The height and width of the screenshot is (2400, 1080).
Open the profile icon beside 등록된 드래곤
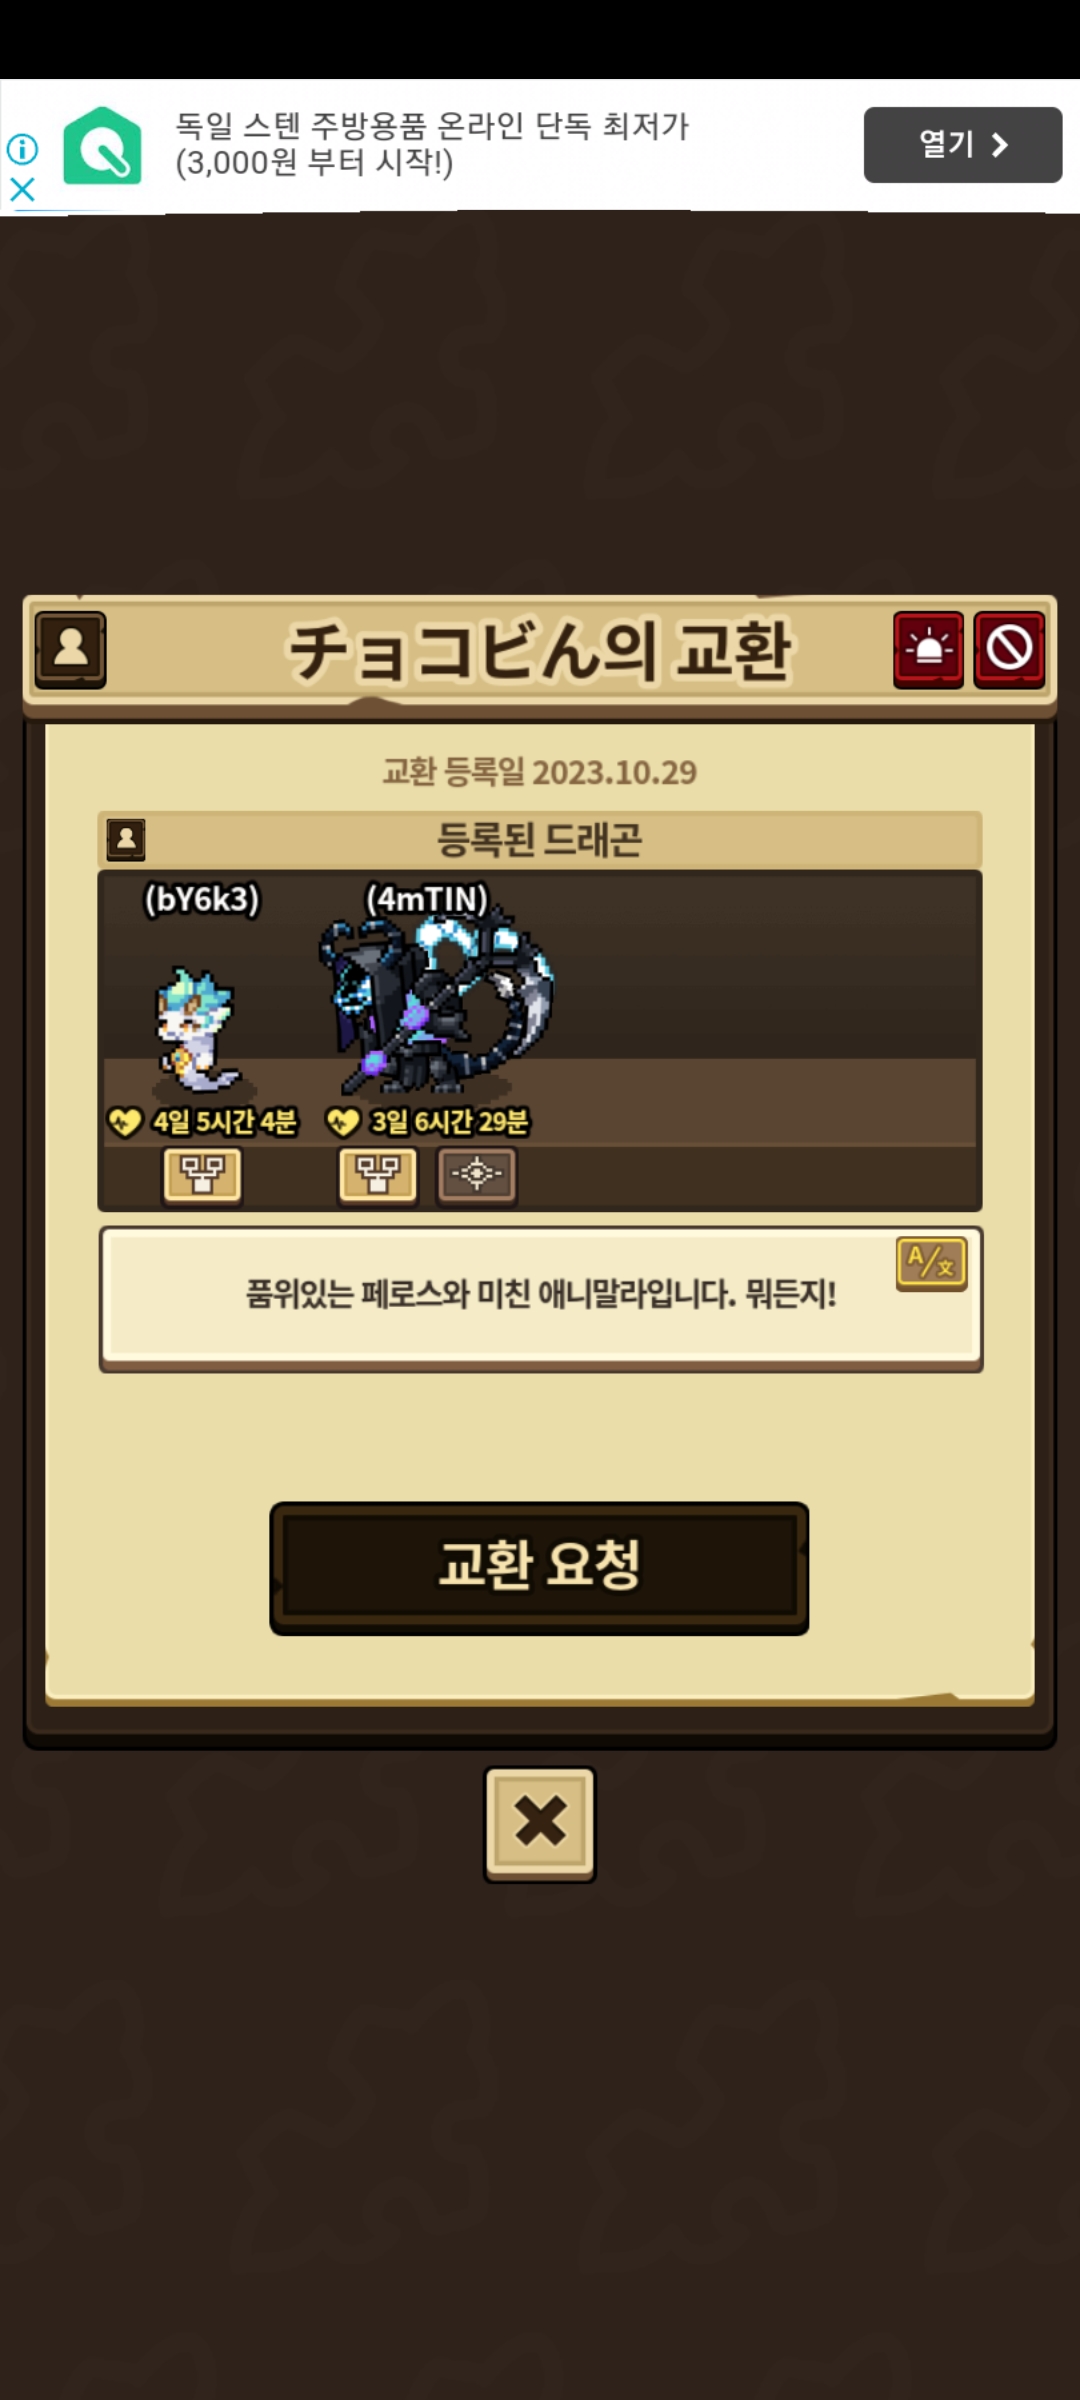coord(126,839)
